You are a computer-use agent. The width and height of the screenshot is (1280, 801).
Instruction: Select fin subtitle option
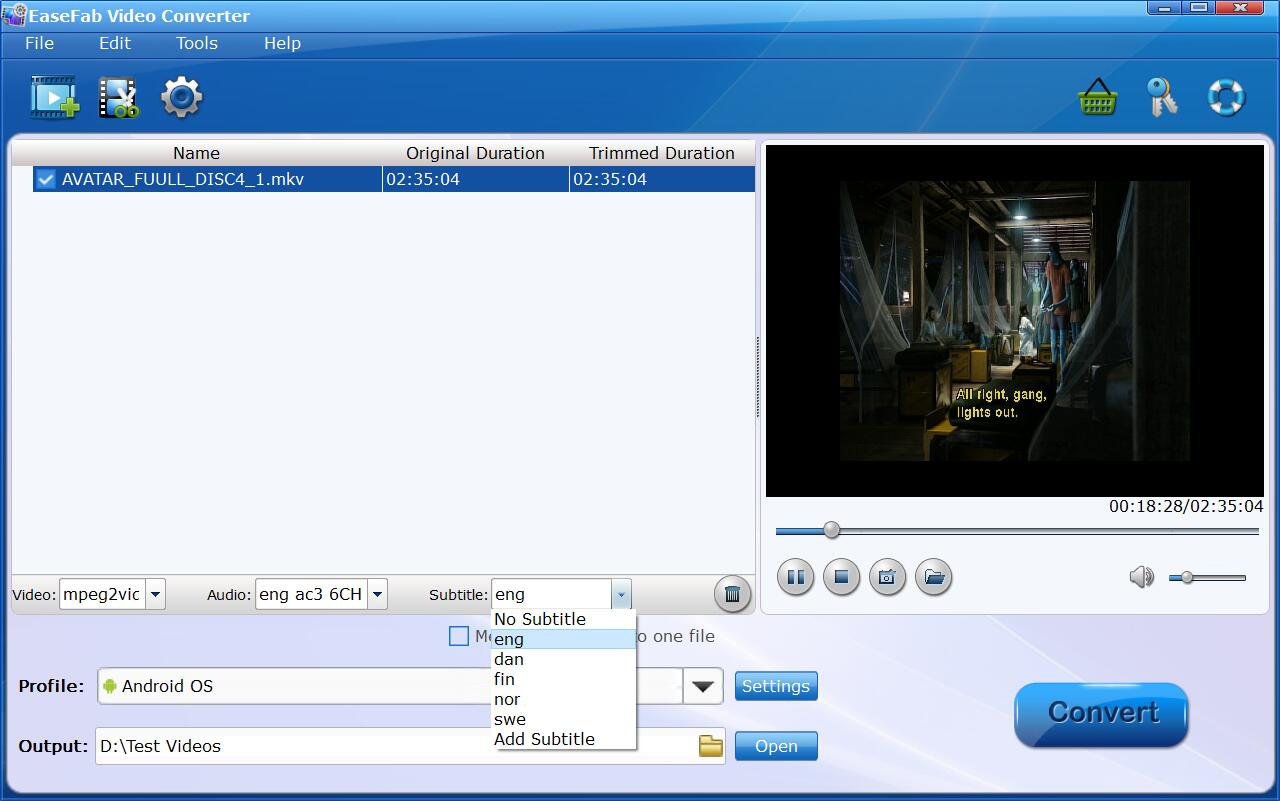[x=564, y=679]
